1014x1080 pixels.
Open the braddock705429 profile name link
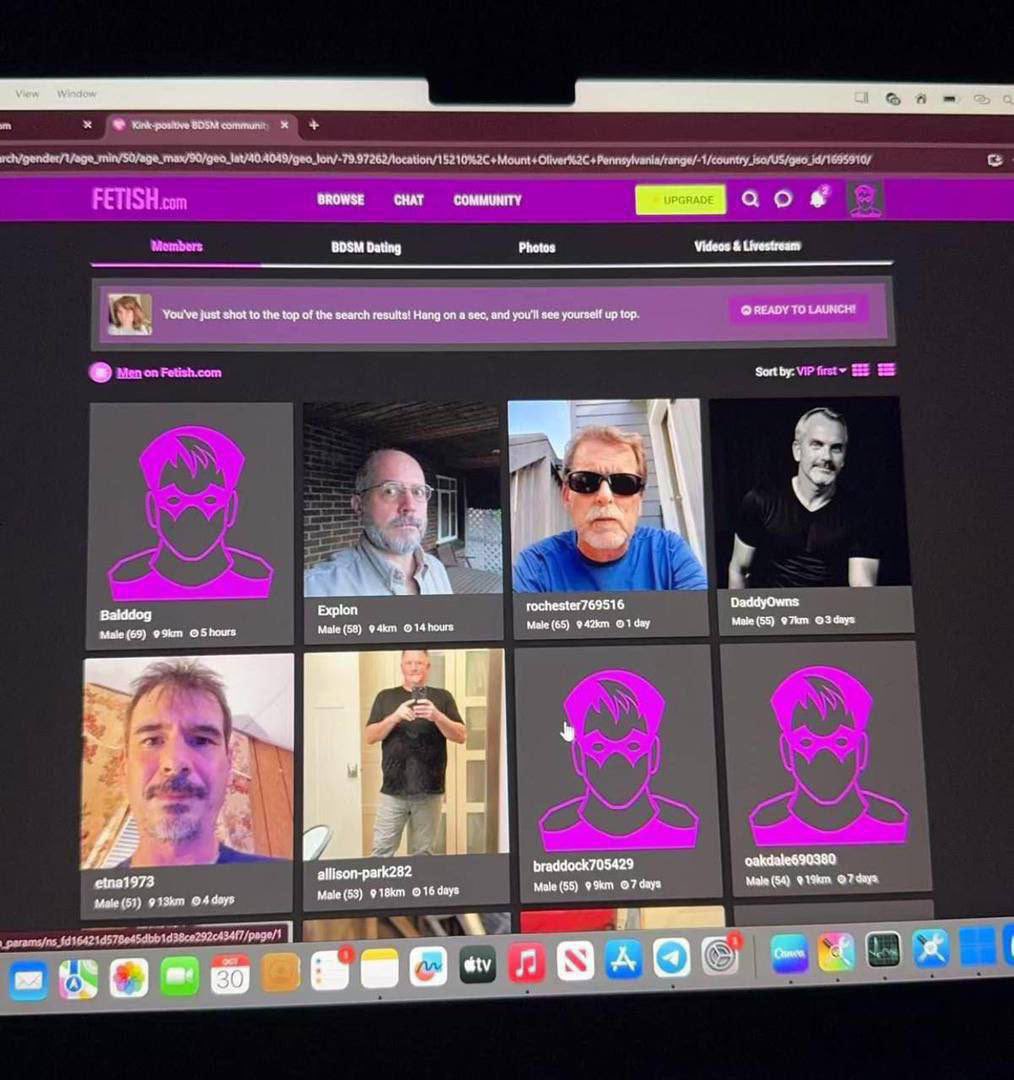pyautogui.click(x=583, y=864)
